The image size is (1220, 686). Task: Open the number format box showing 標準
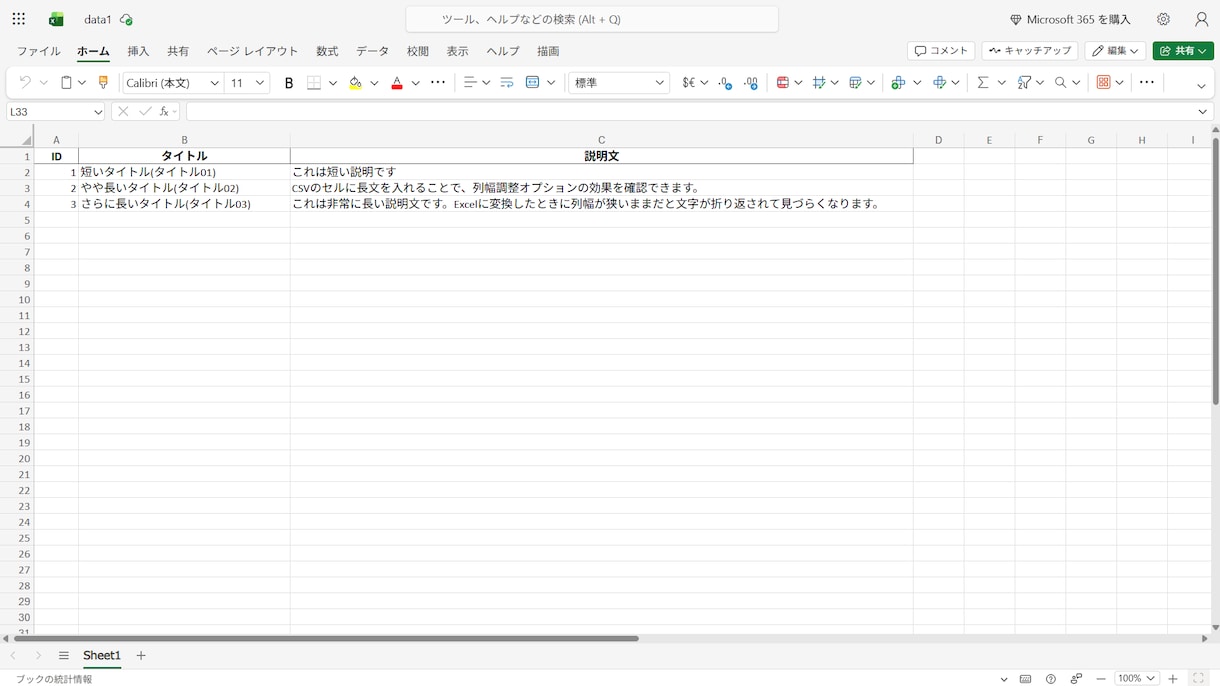(619, 83)
